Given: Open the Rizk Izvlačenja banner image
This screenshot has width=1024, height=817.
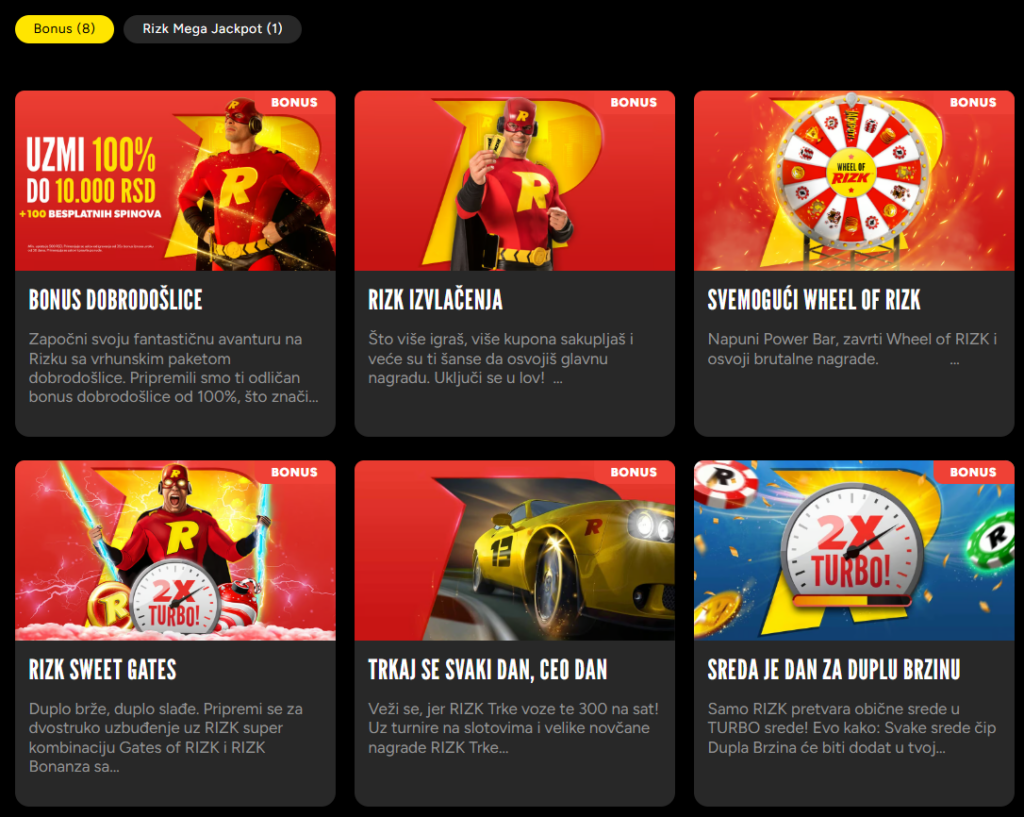Looking at the screenshot, I should (515, 180).
